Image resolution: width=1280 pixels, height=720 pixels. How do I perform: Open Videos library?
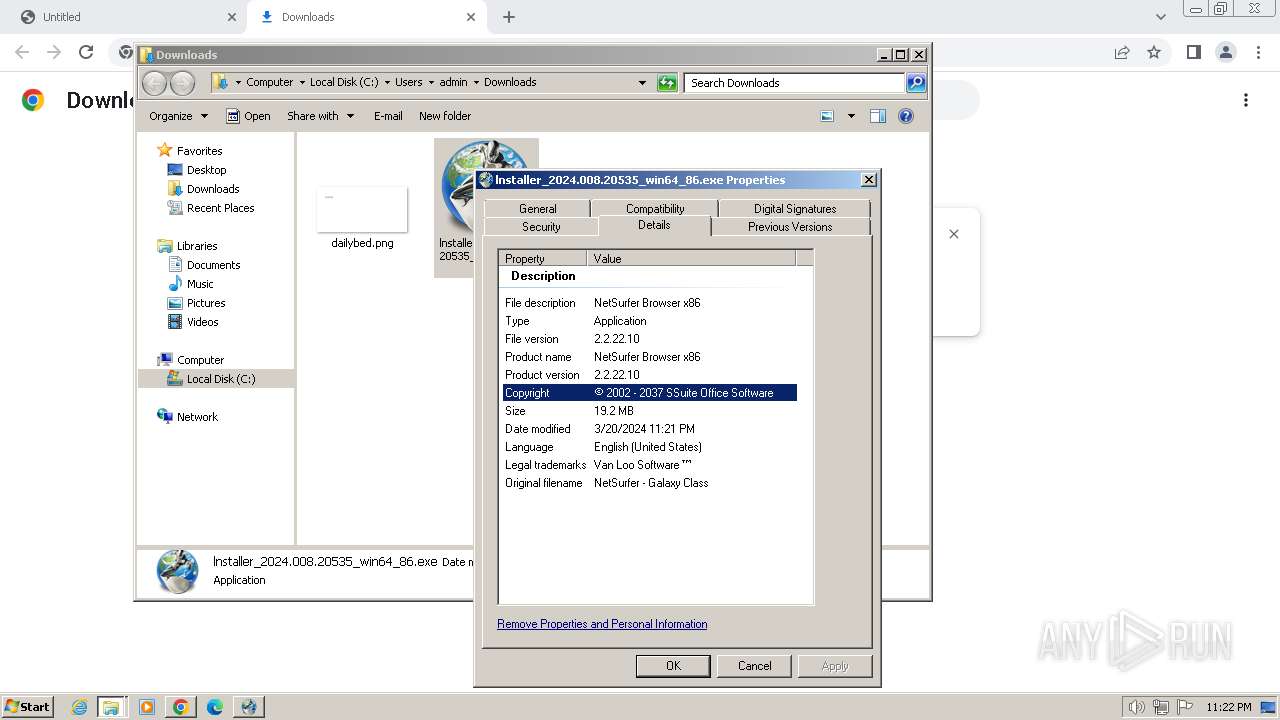point(202,322)
